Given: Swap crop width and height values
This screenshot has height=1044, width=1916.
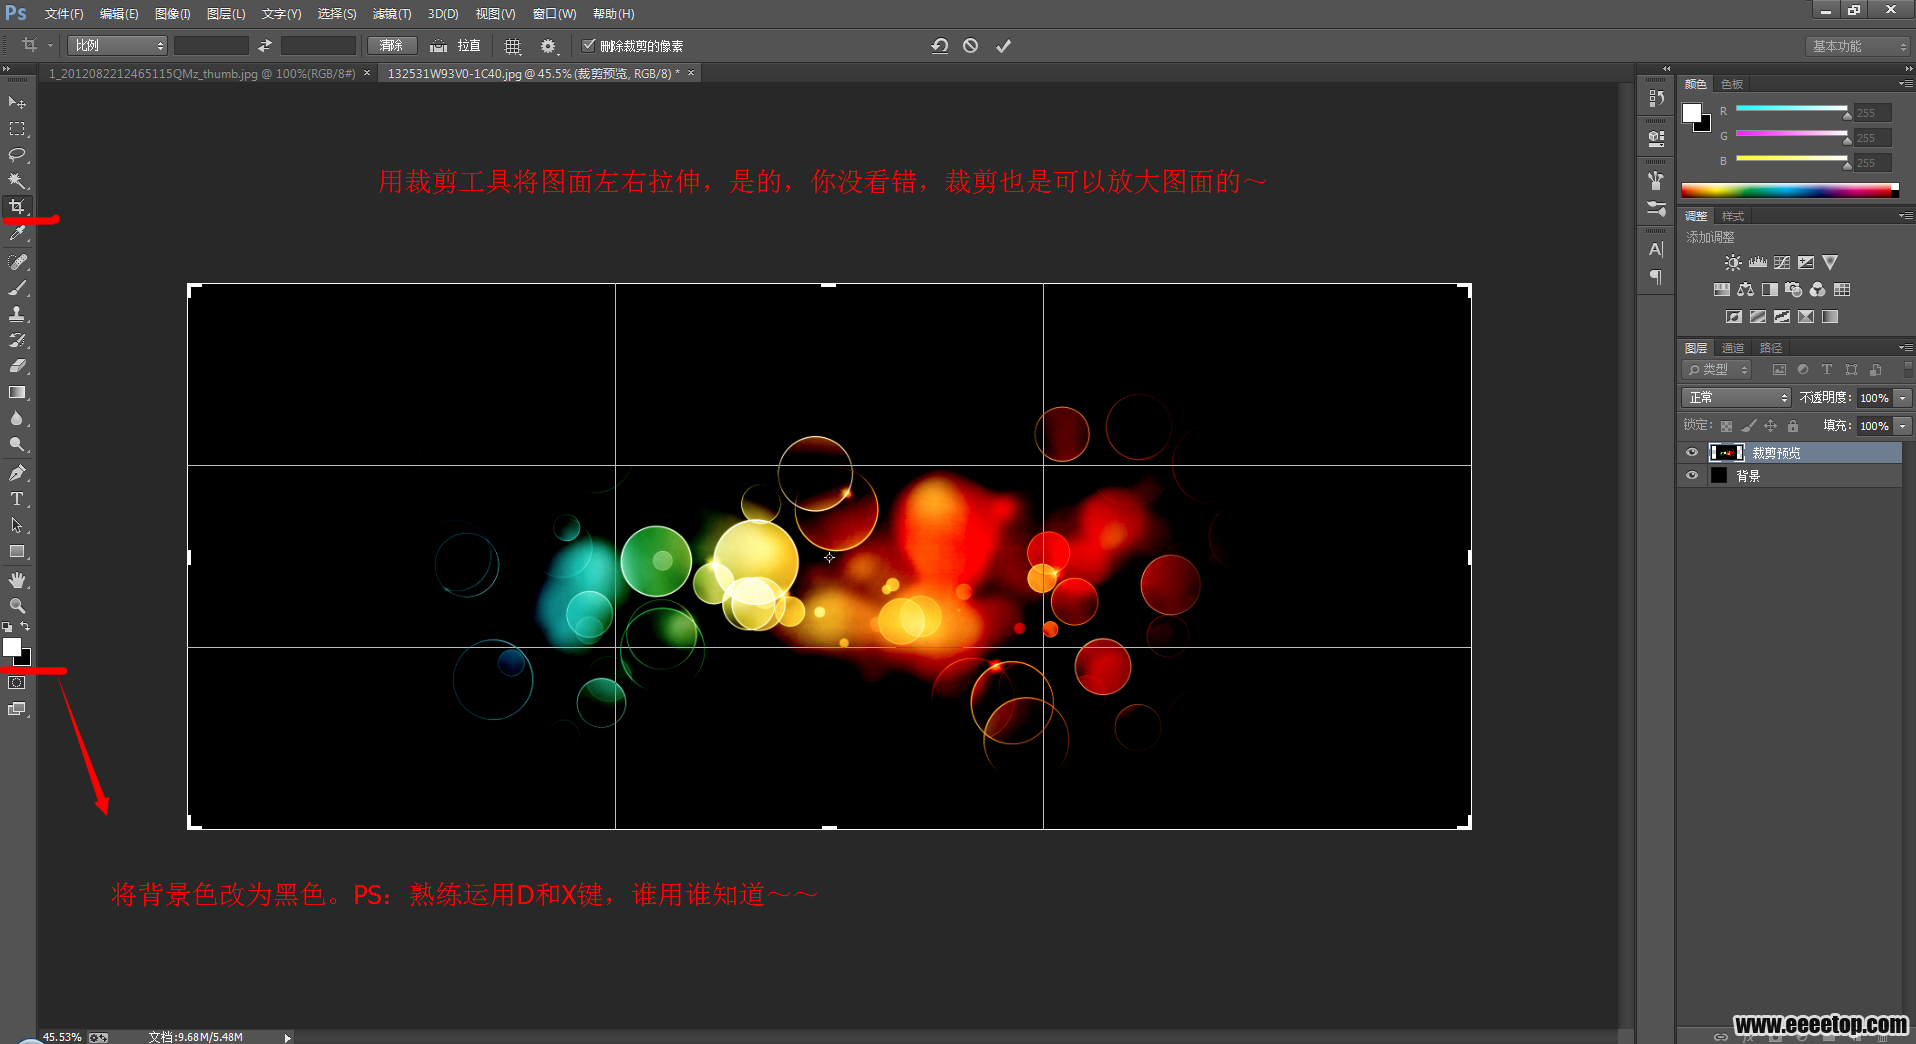Looking at the screenshot, I should [265, 46].
